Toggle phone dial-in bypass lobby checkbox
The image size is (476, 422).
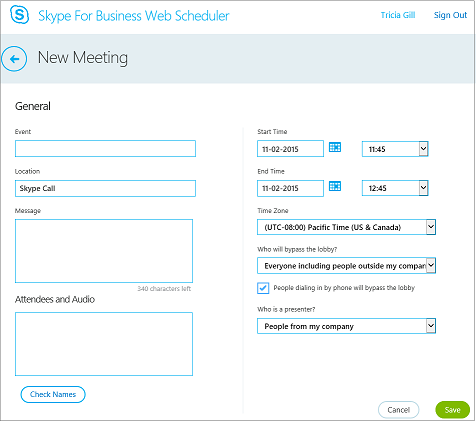[x=263, y=288]
